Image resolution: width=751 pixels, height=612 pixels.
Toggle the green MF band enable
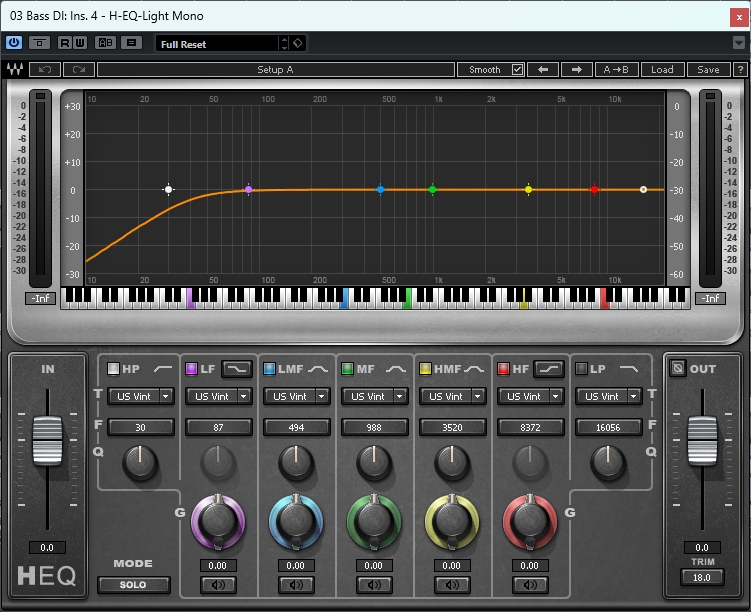(347, 369)
